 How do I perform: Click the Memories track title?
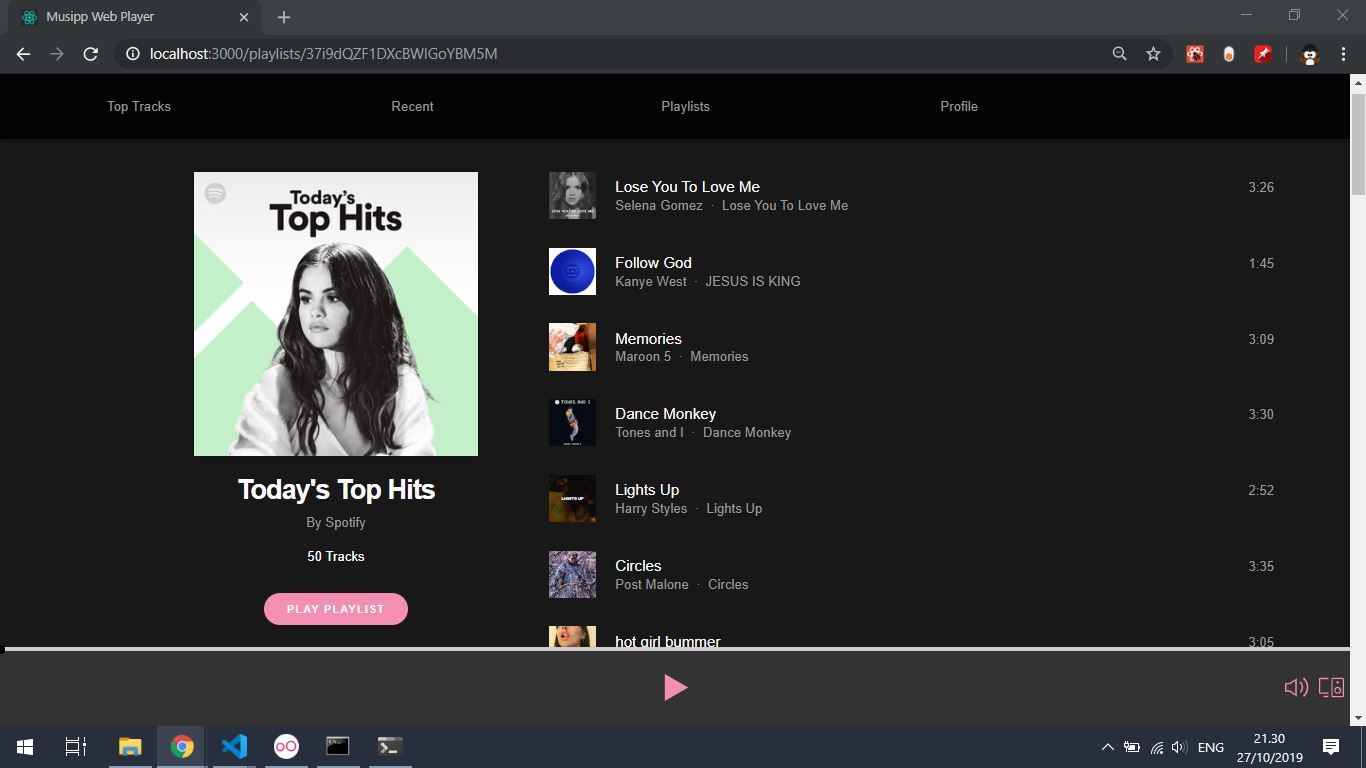coord(648,339)
